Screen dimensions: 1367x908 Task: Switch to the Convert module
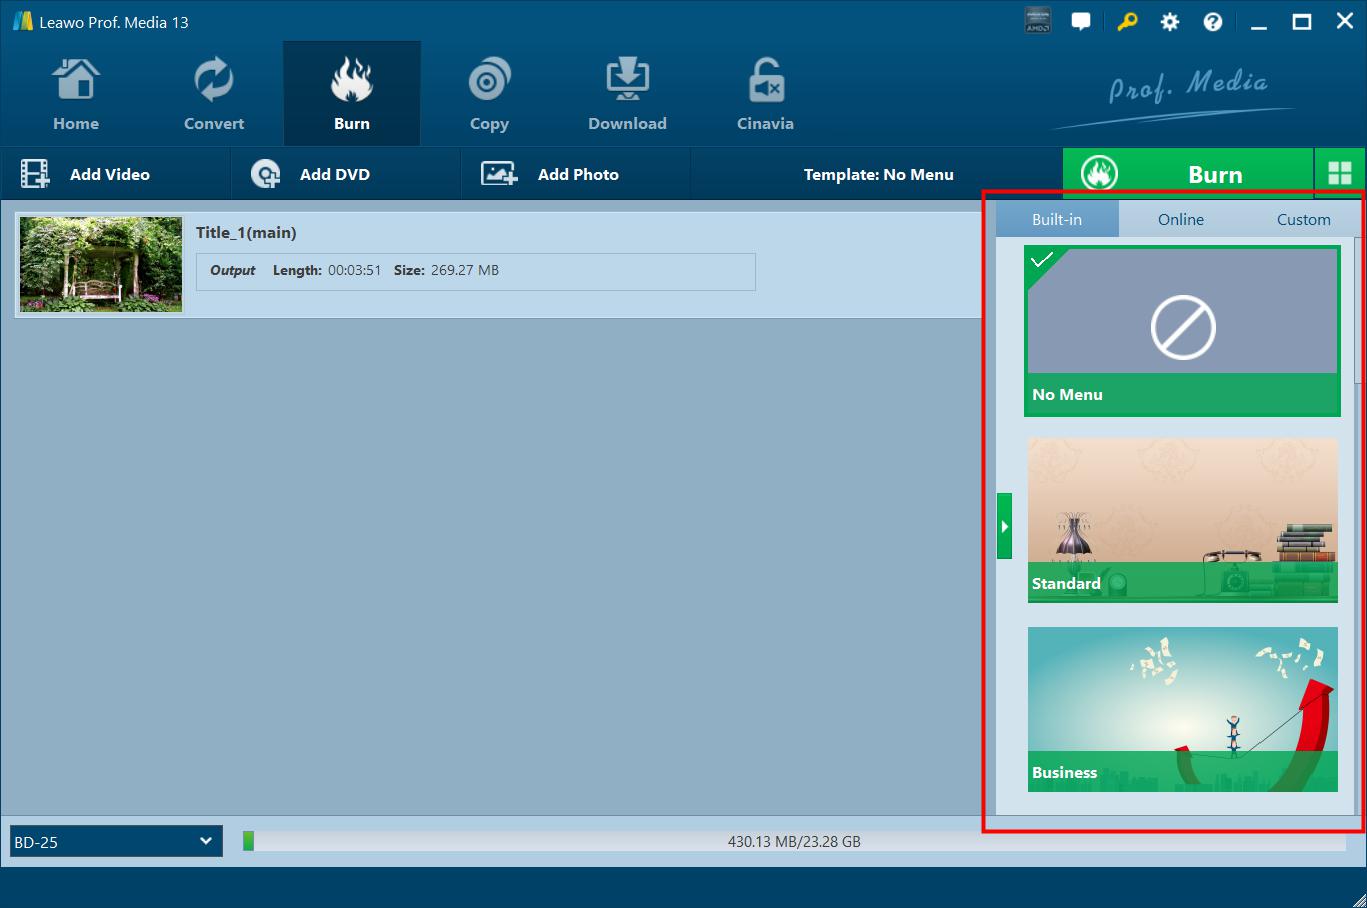pyautogui.click(x=214, y=95)
